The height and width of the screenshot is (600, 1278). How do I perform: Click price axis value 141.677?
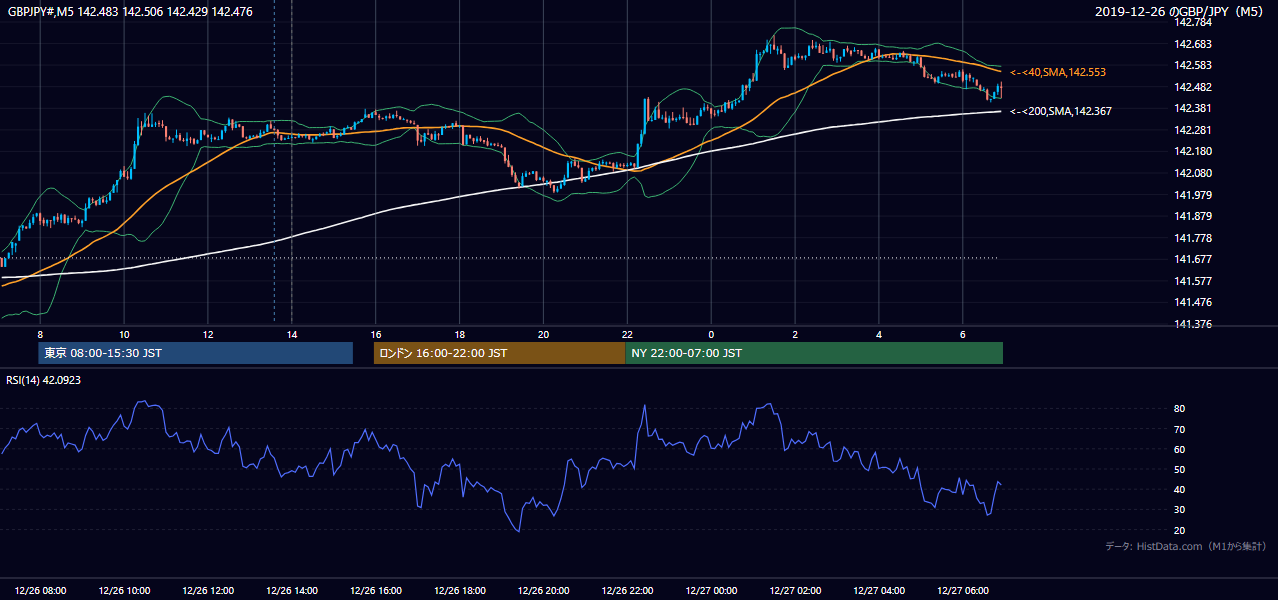coord(1191,260)
